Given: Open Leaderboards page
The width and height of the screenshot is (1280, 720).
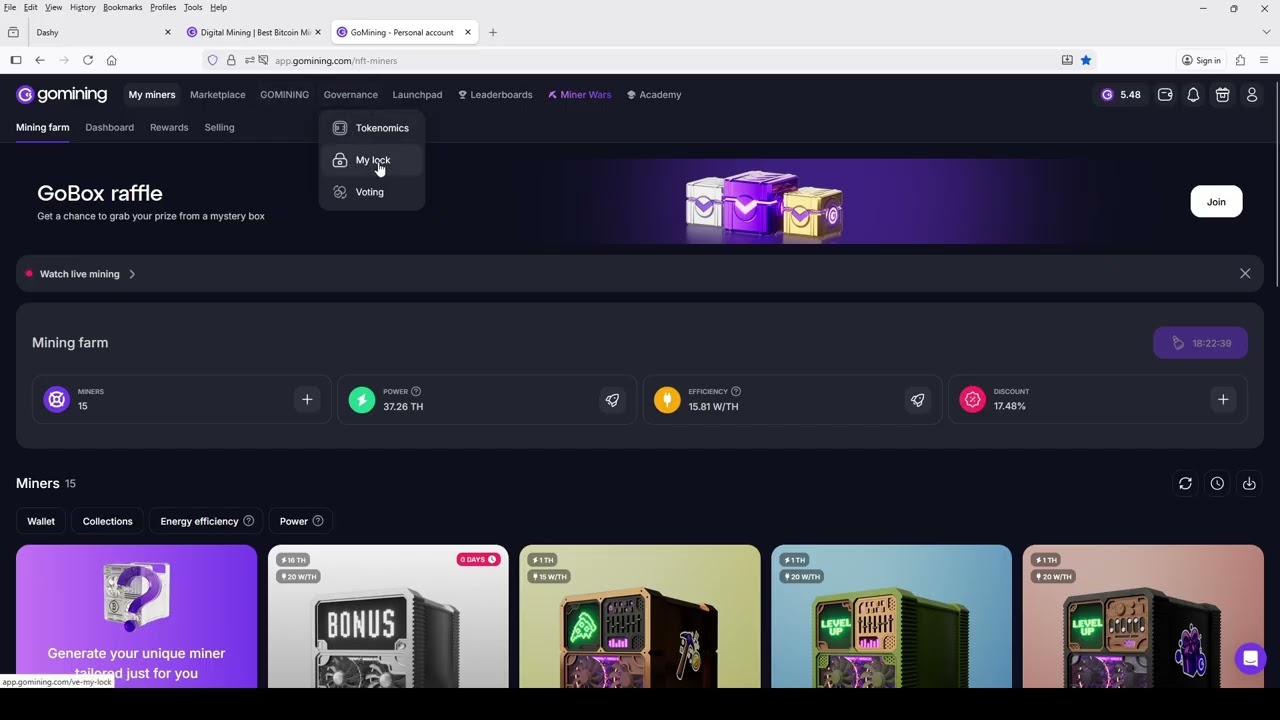Looking at the screenshot, I should tap(495, 95).
